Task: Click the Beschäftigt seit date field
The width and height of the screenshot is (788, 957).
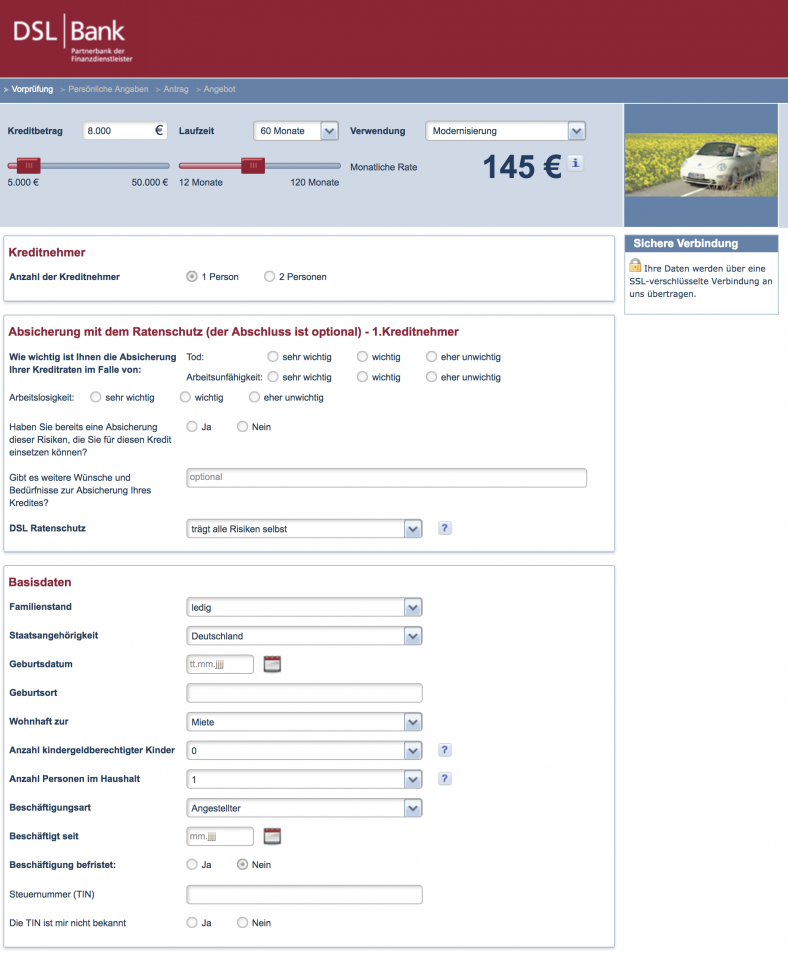Action: (220, 836)
